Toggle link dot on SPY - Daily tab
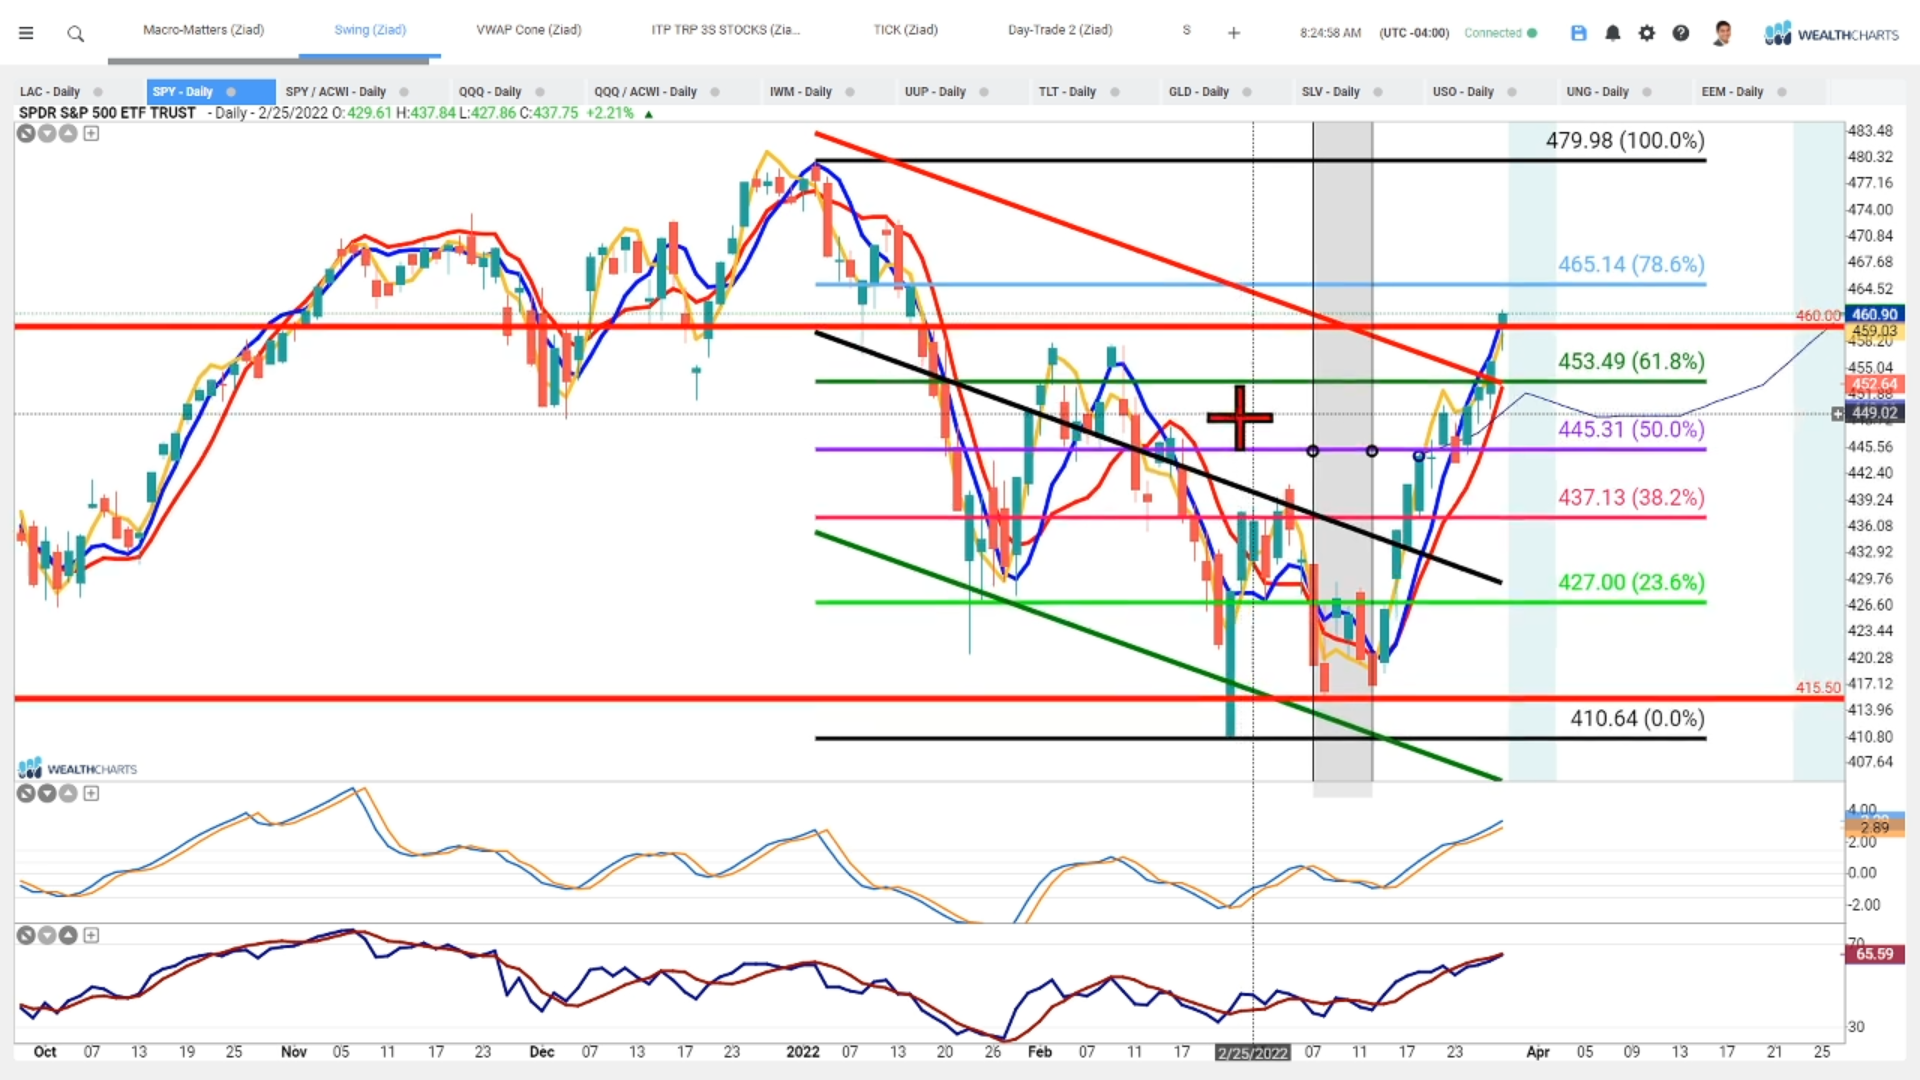The height and width of the screenshot is (1080, 1920). coord(231,91)
